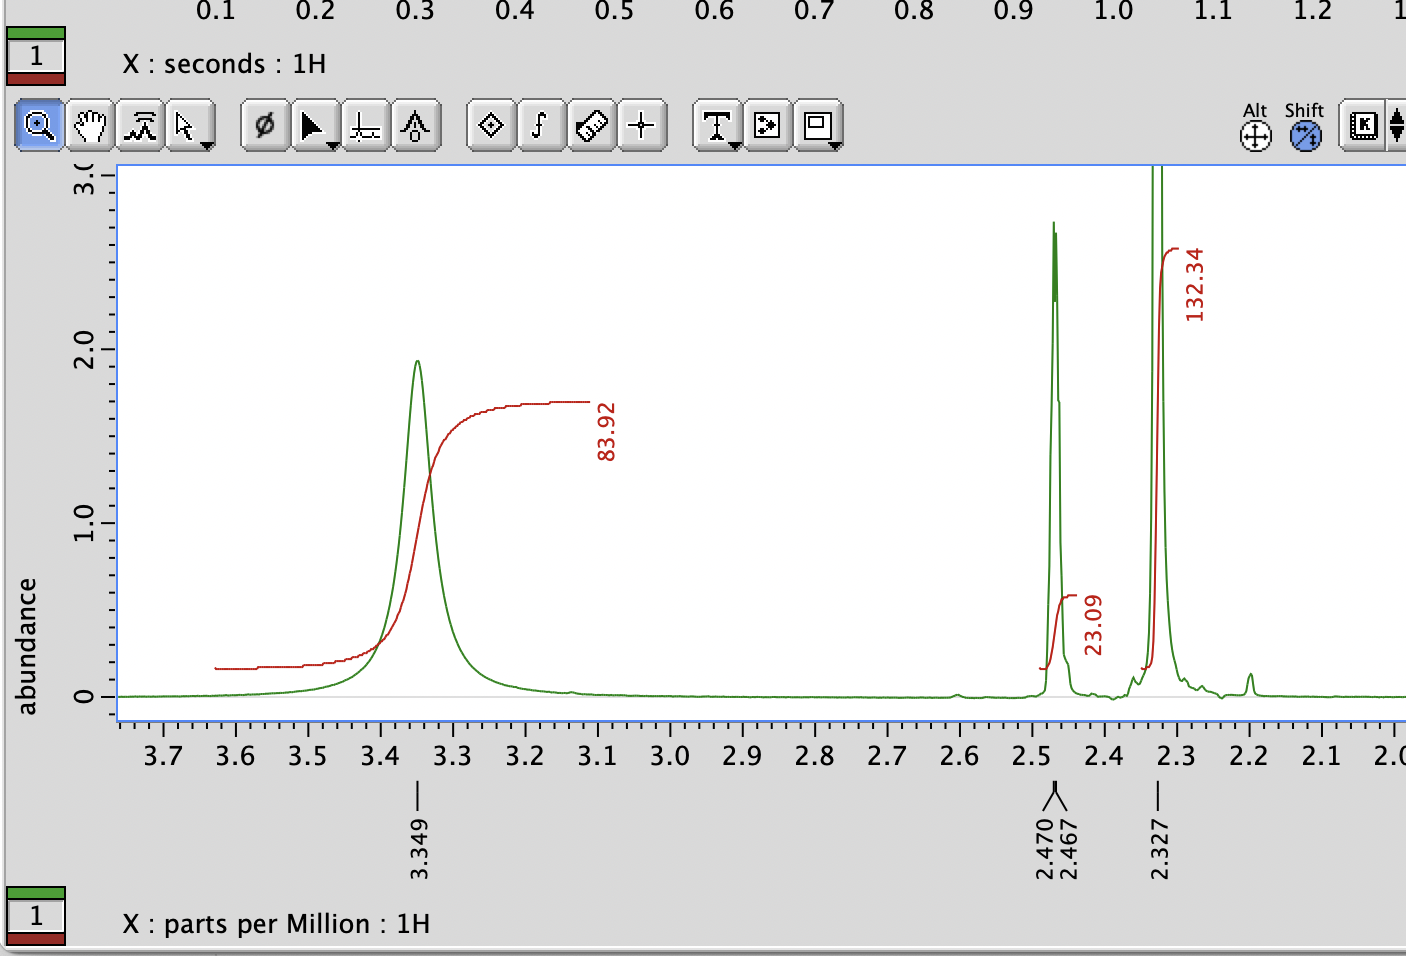The image size is (1406, 956).
Task: Activate the integral tool
Action: pyautogui.click(x=540, y=126)
